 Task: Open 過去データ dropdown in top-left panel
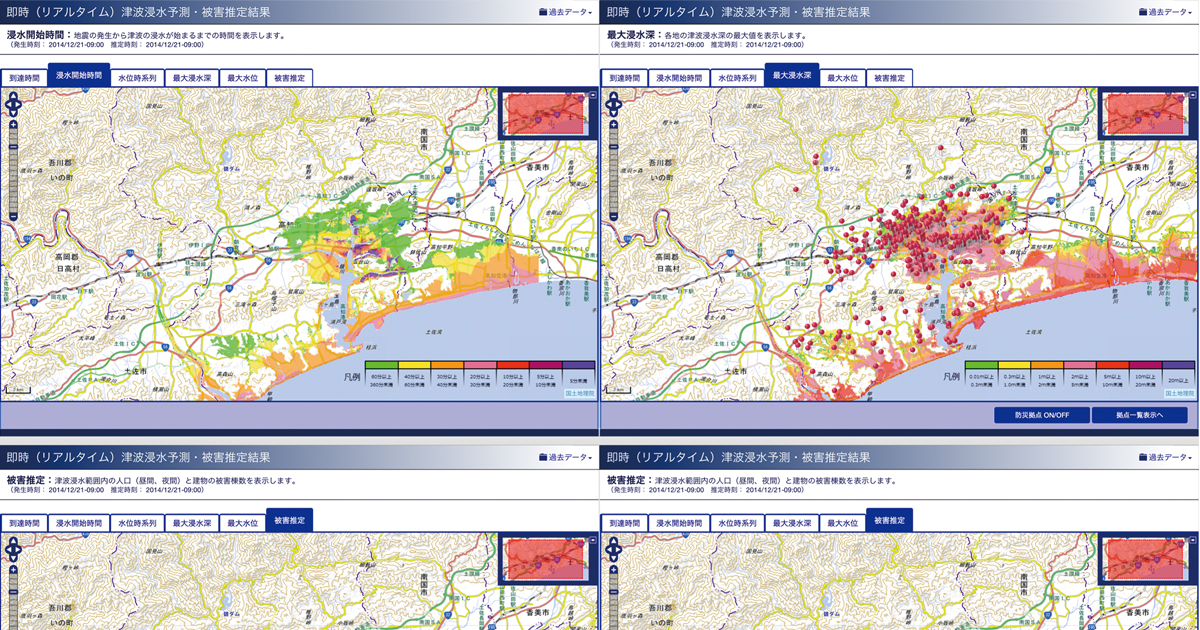click(x=566, y=12)
